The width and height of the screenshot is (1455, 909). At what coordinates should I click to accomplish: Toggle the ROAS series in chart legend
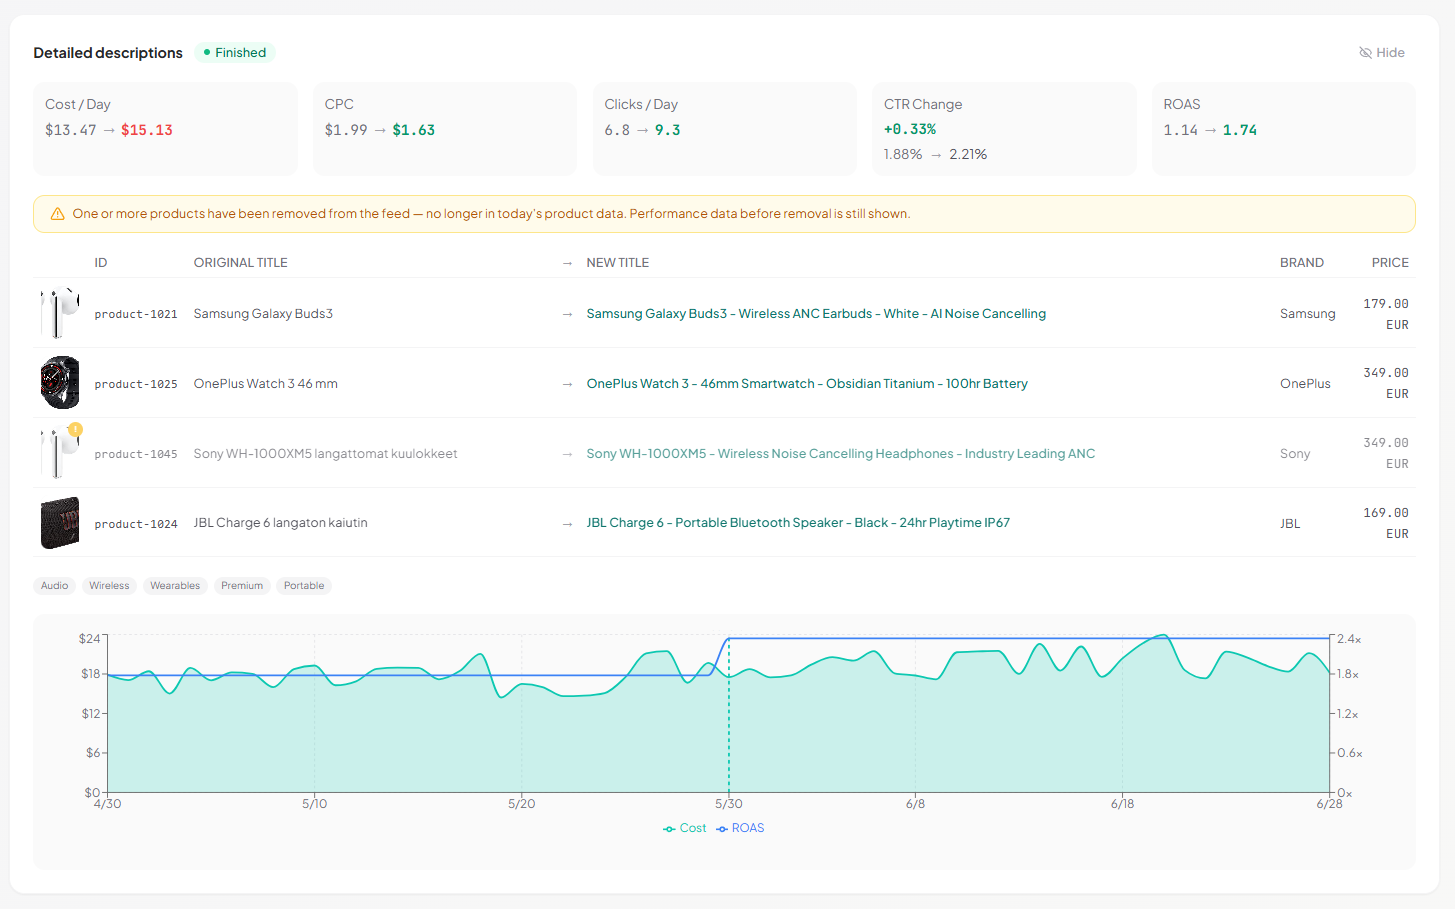click(x=740, y=828)
